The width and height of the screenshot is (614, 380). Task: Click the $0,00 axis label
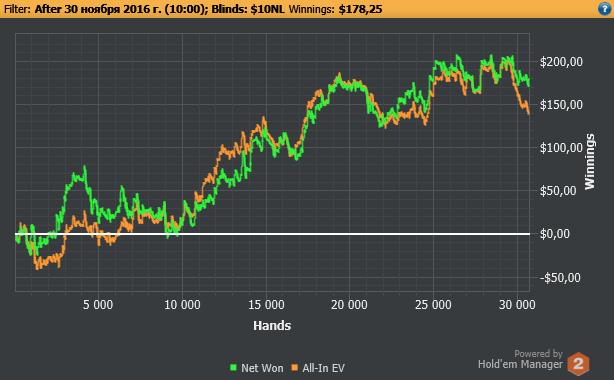(555, 234)
